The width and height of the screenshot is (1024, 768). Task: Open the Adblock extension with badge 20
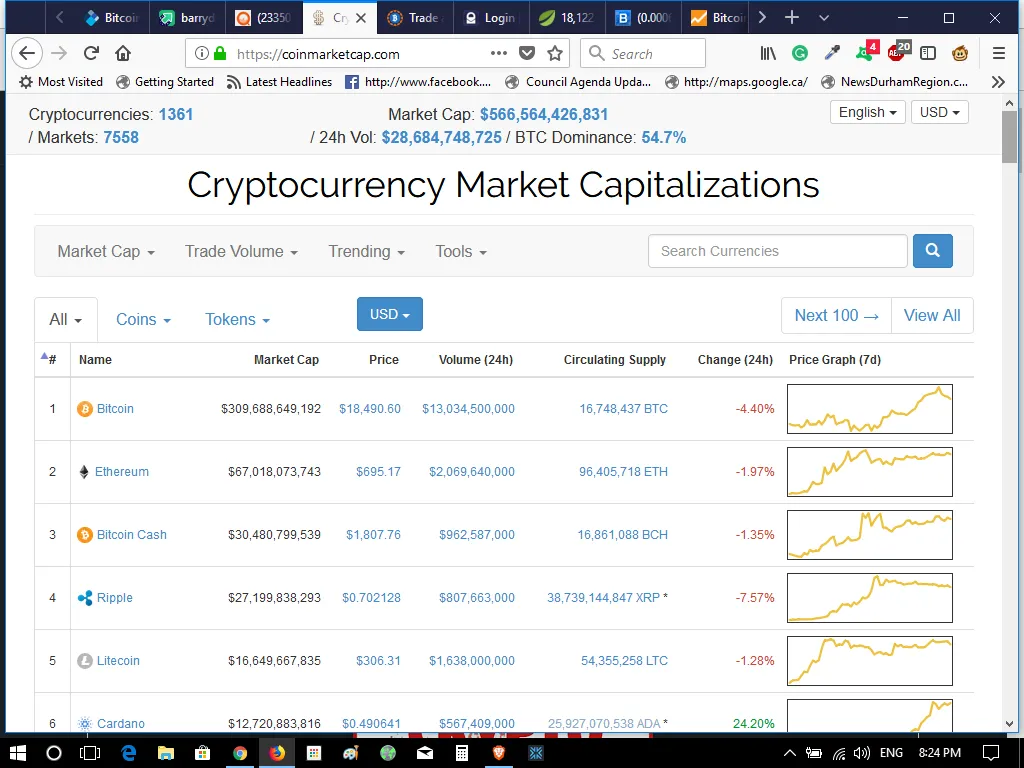click(x=898, y=52)
